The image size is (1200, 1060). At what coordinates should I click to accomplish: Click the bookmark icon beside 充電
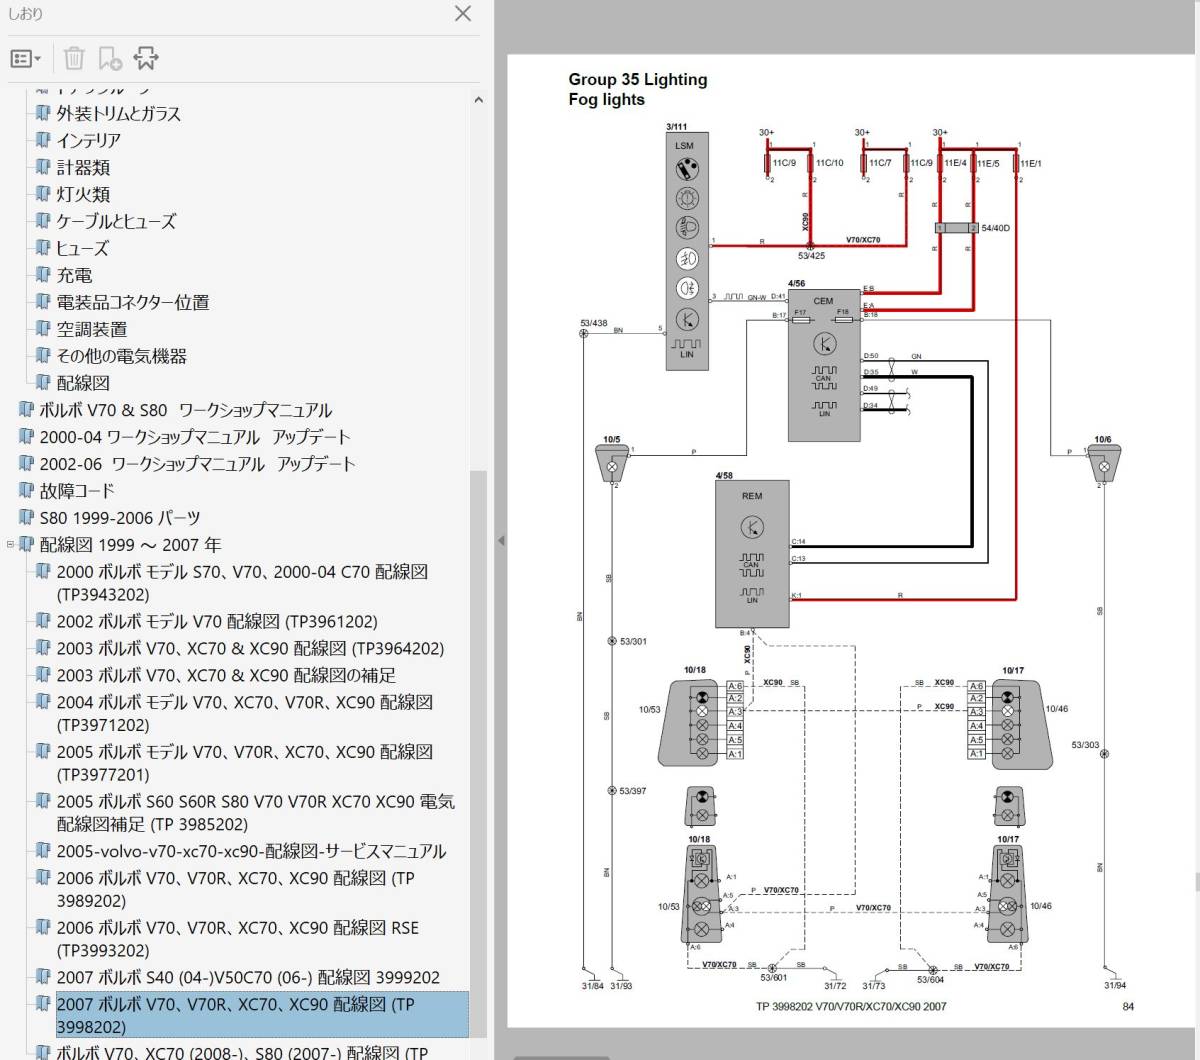[x=43, y=275]
